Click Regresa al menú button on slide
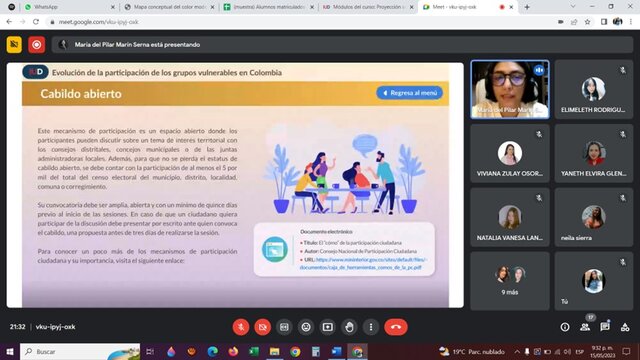Image resolution: width=640 pixels, height=360 pixels. (409, 93)
